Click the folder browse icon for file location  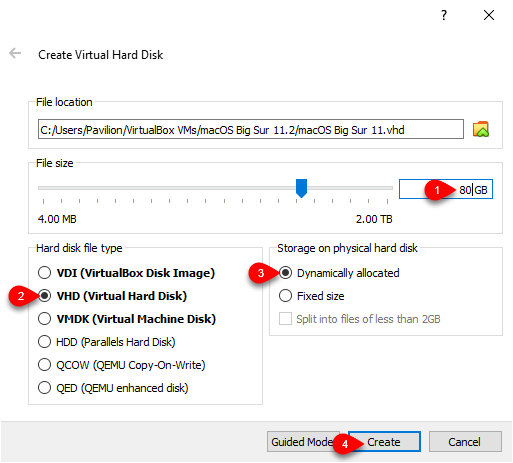pos(481,129)
